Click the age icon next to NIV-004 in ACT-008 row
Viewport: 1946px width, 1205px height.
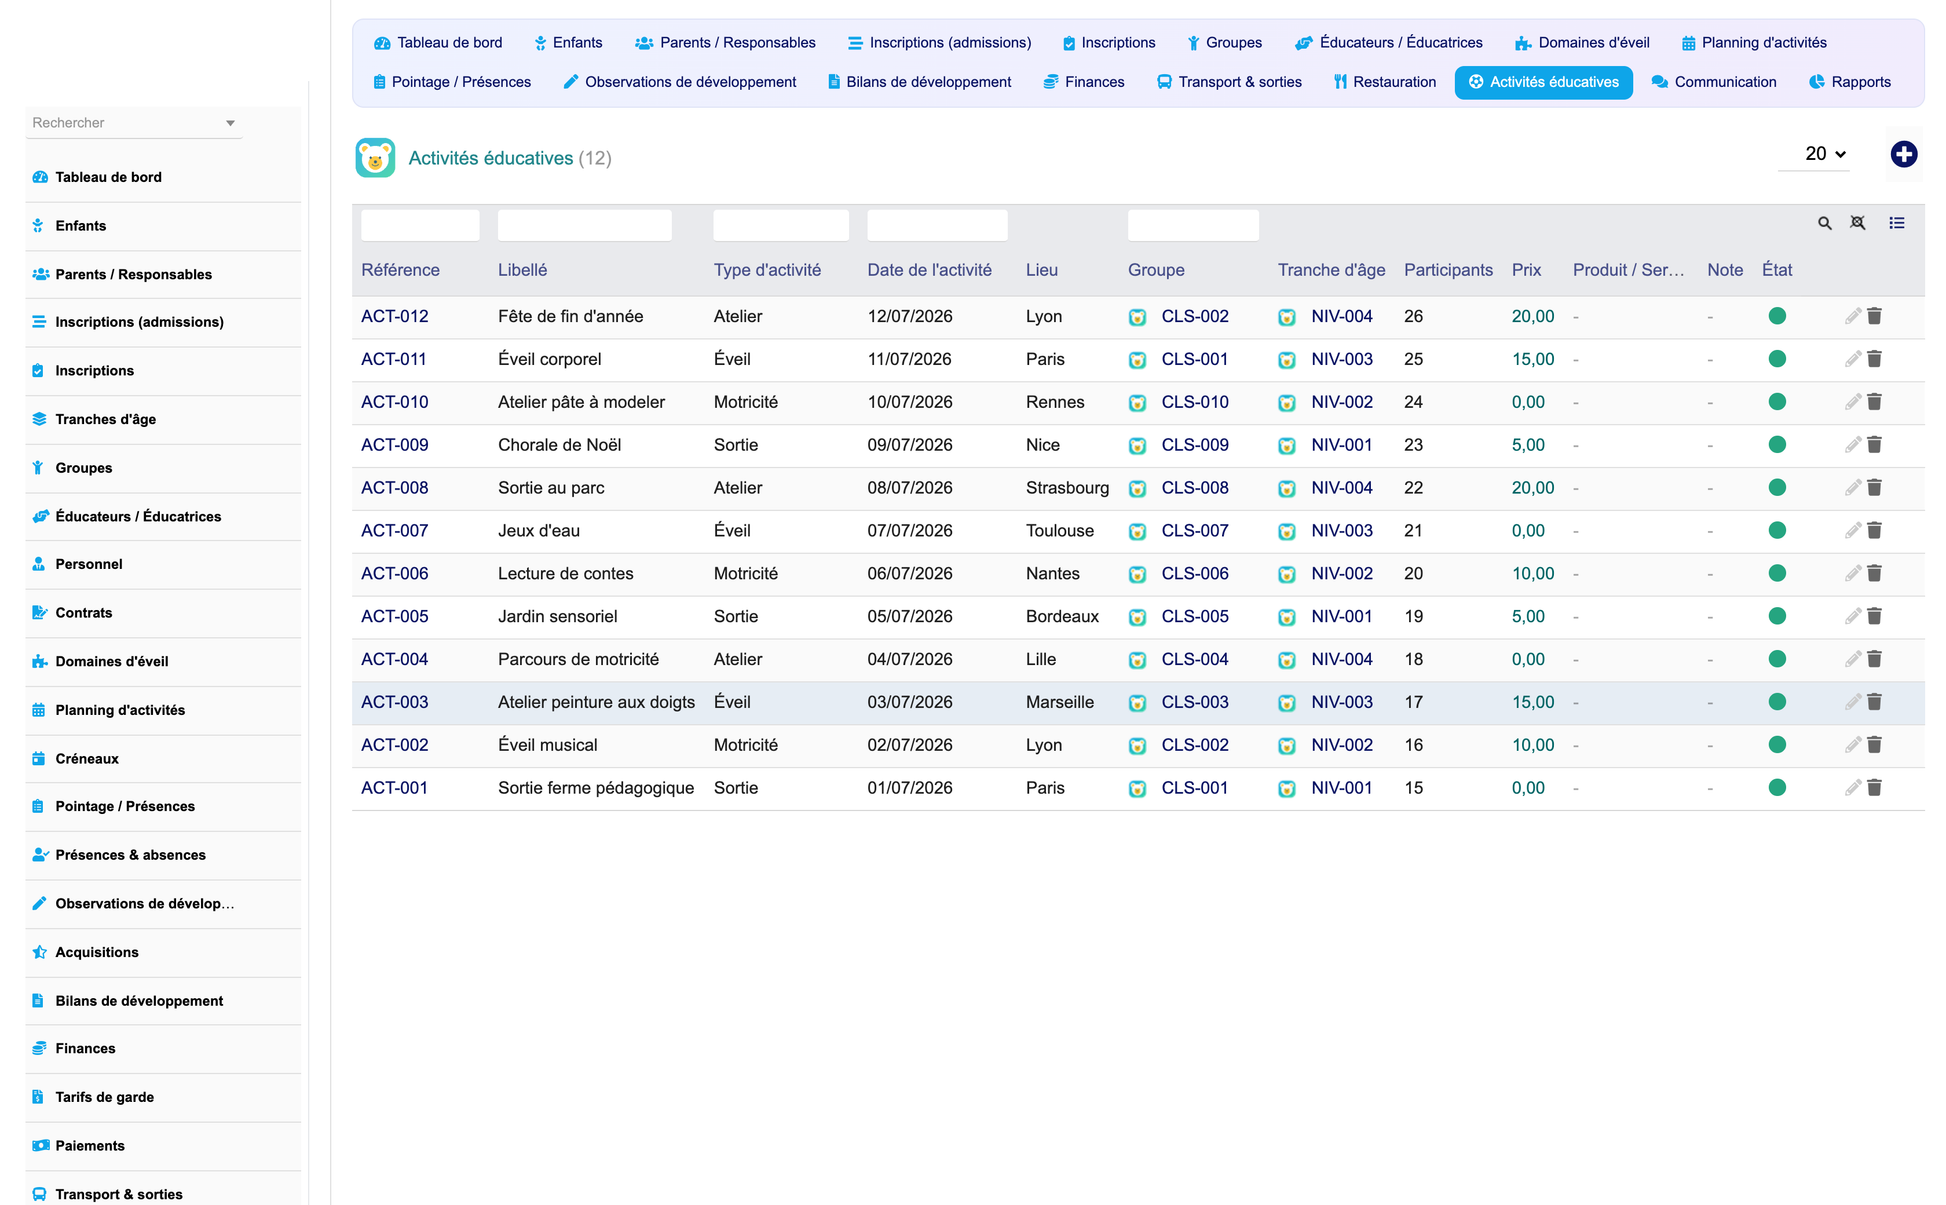pos(1287,489)
